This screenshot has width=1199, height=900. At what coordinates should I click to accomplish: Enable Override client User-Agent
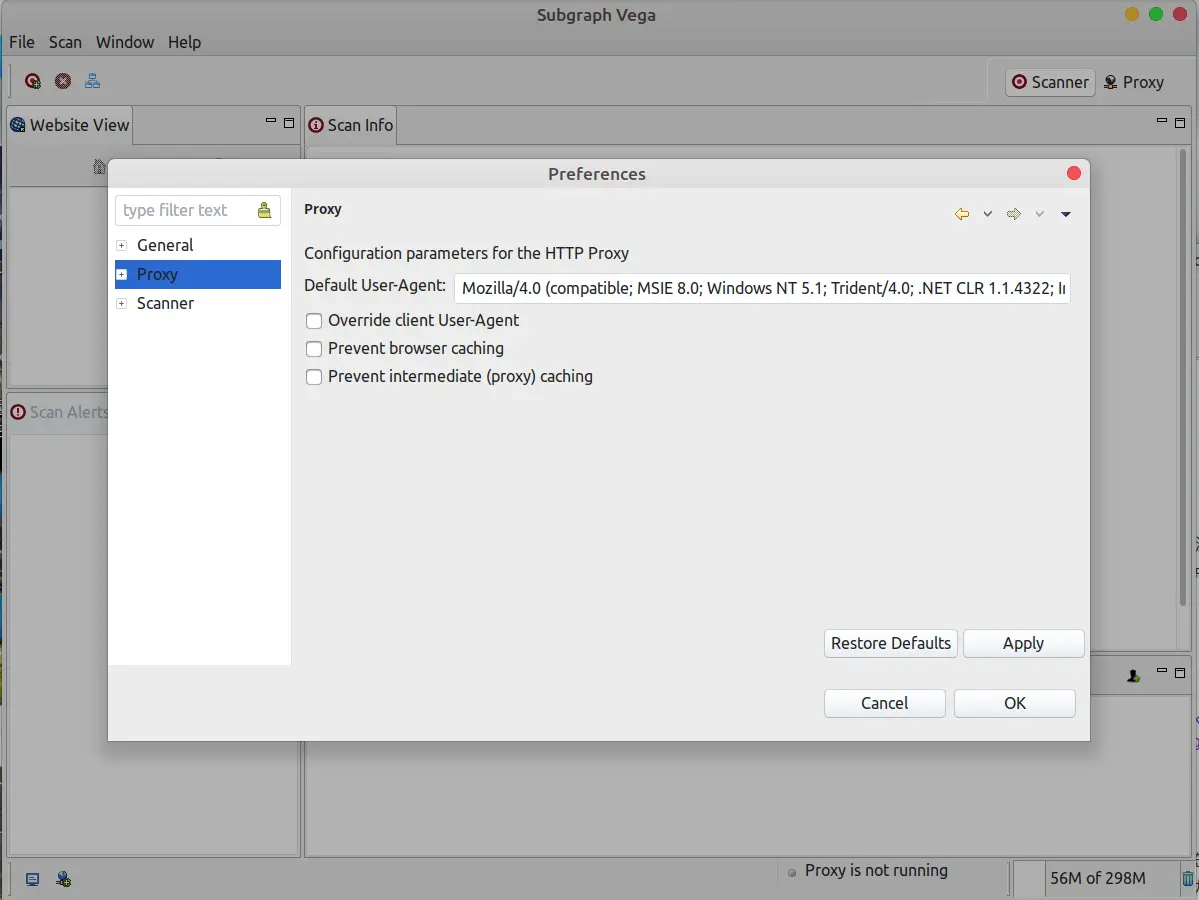[x=314, y=321]
